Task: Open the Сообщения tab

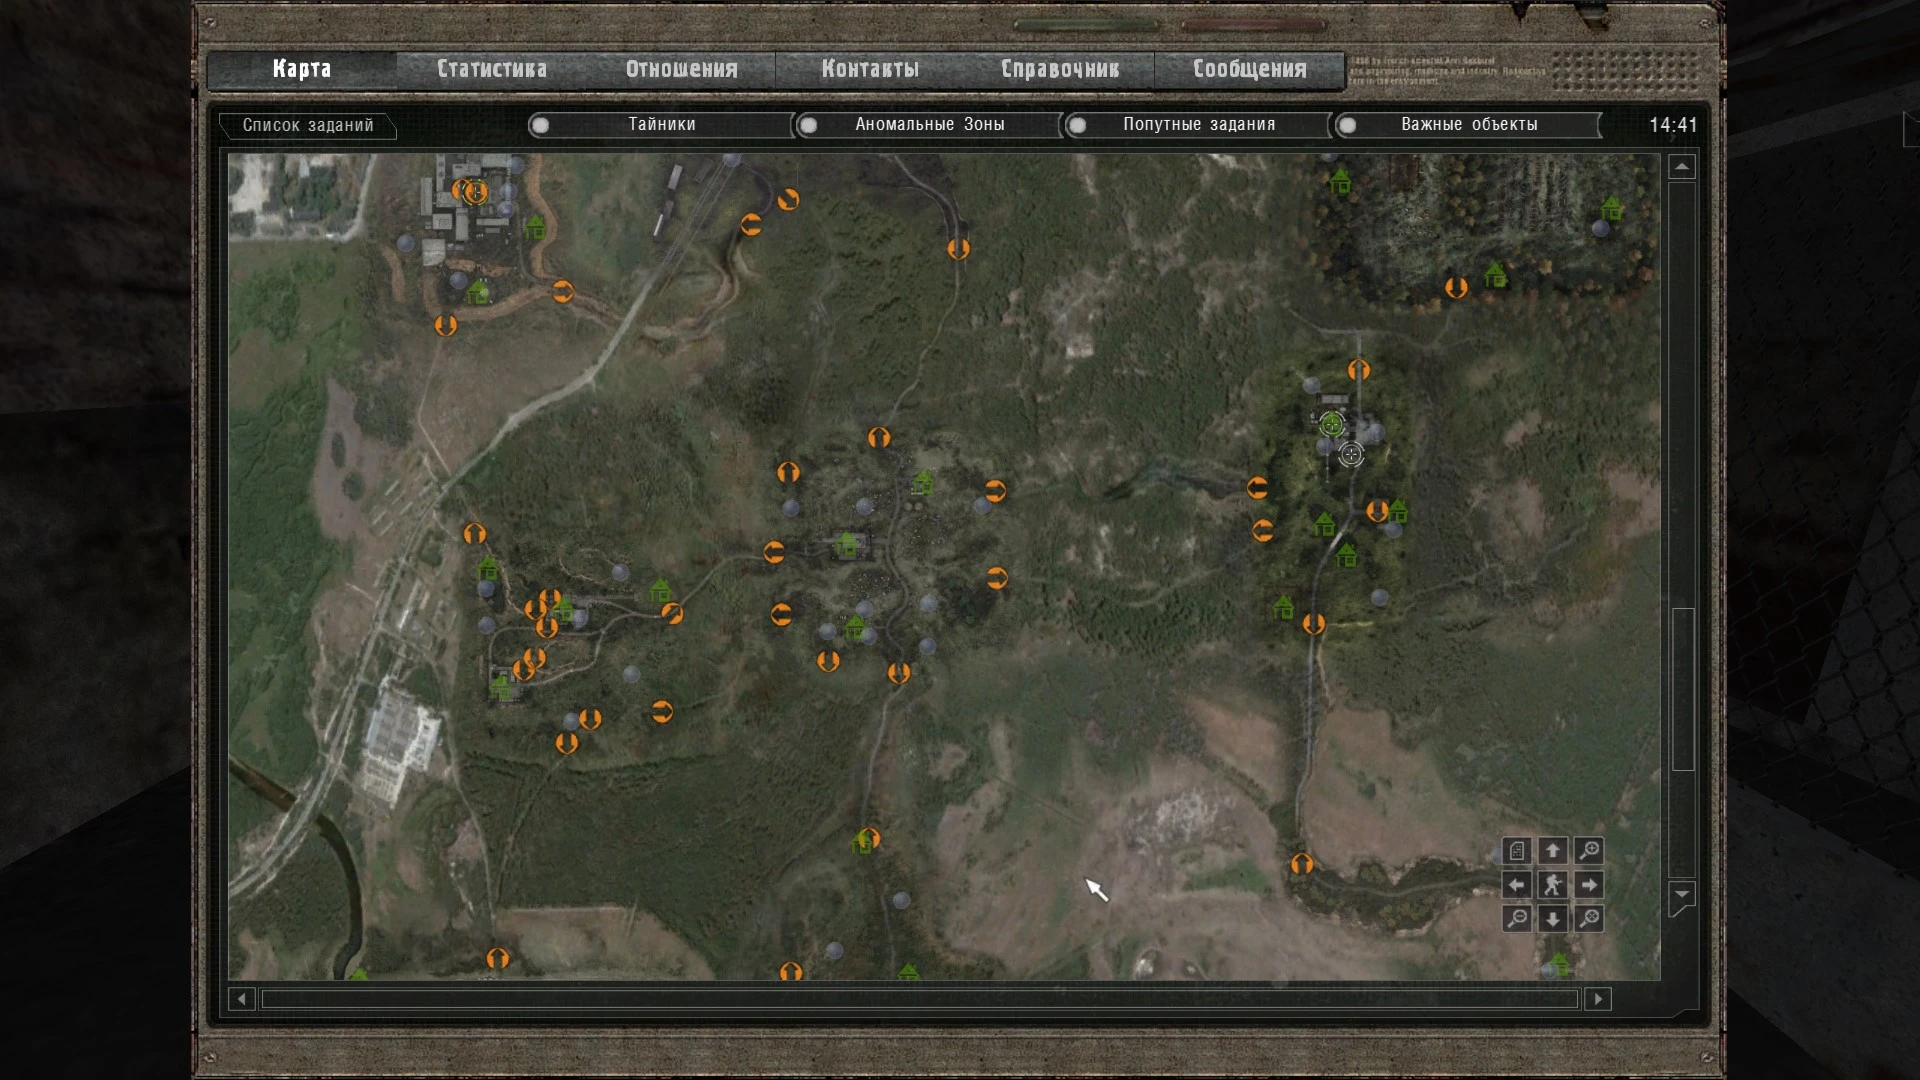Action: click(x=1250, y=69)
